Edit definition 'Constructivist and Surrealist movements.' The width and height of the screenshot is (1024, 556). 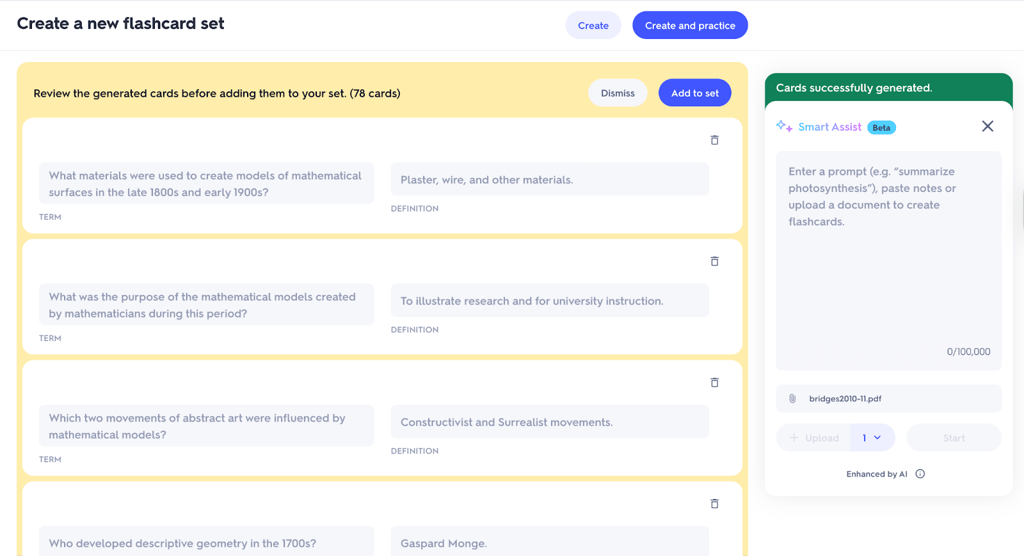click(x=549, y=422)
